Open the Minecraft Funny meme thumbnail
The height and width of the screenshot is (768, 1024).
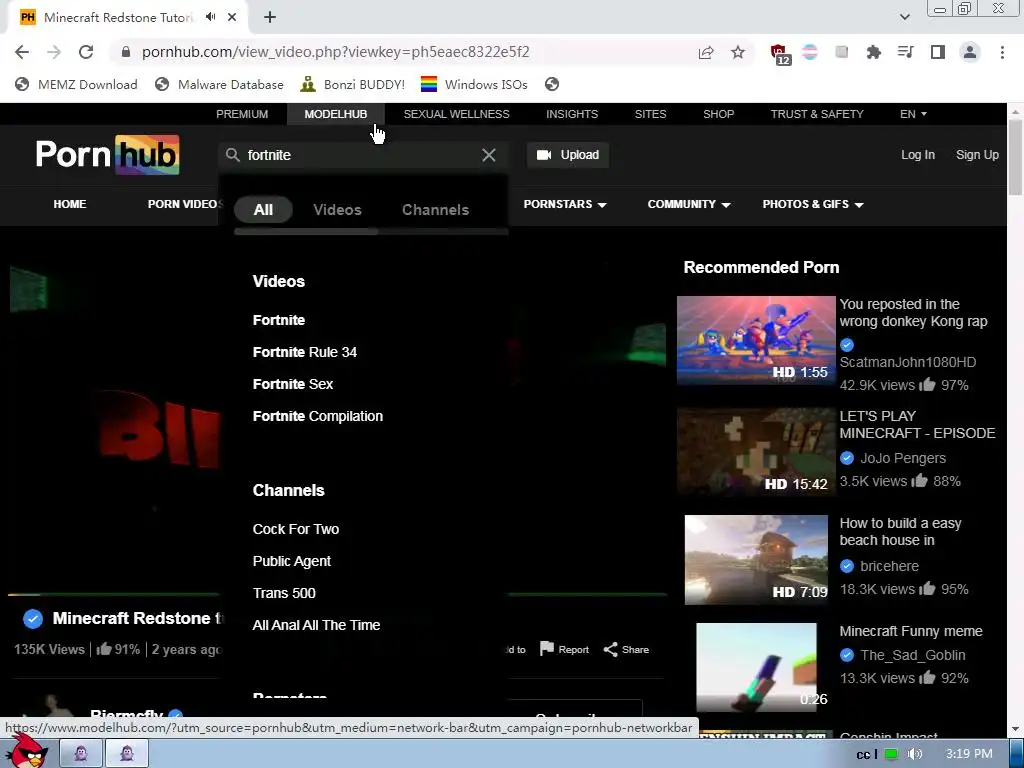(x=756, y=667)
